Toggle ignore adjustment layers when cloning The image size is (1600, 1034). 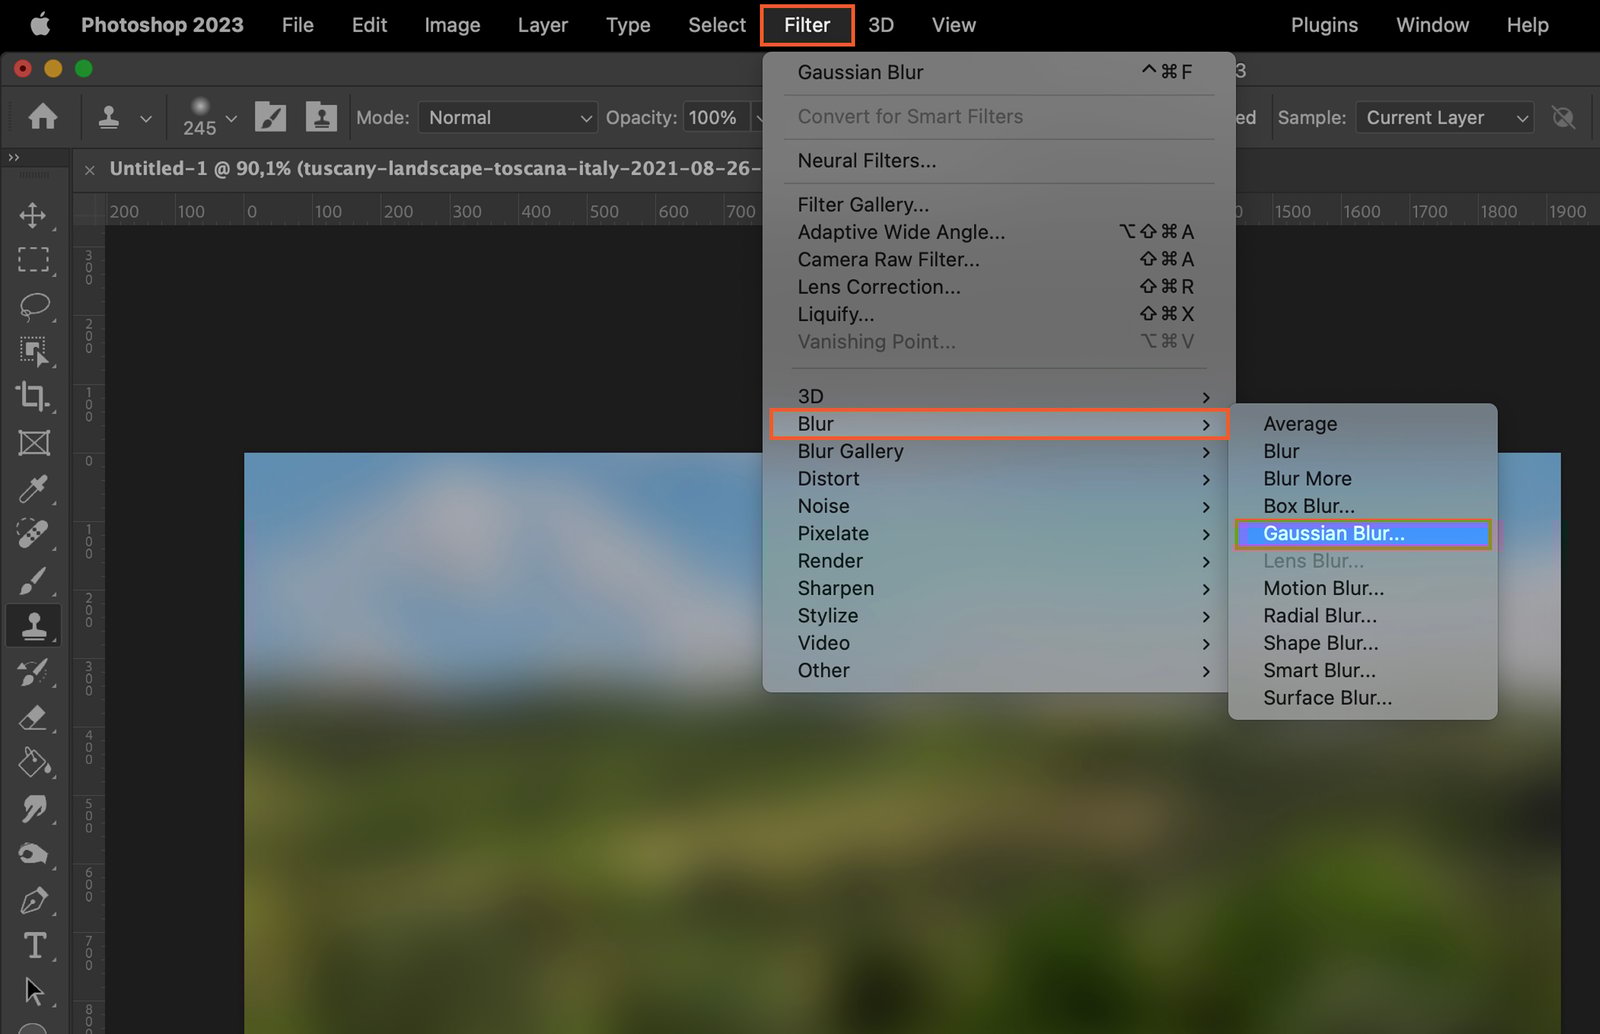tap(1563, 118)
